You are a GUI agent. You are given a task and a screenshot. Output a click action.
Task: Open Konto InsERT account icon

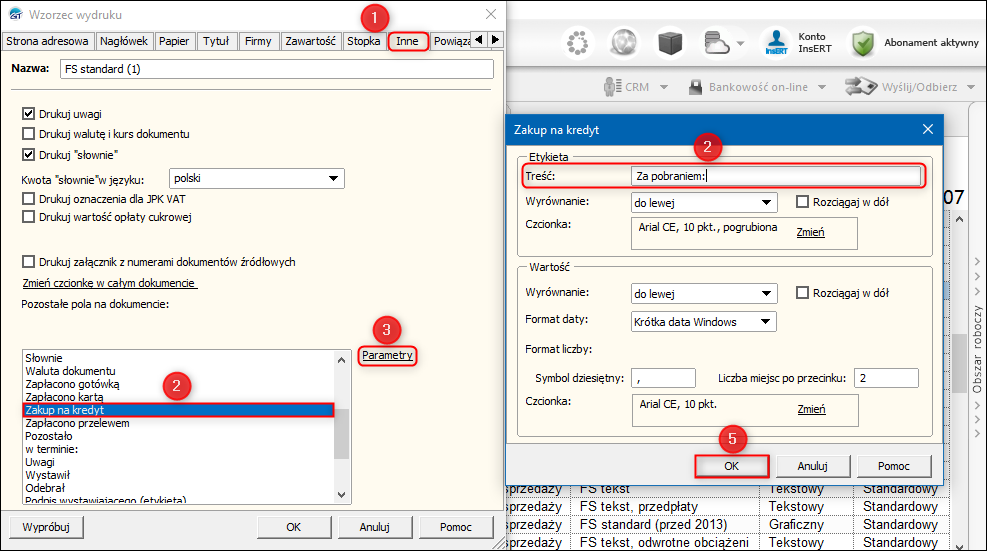[776, 43]
